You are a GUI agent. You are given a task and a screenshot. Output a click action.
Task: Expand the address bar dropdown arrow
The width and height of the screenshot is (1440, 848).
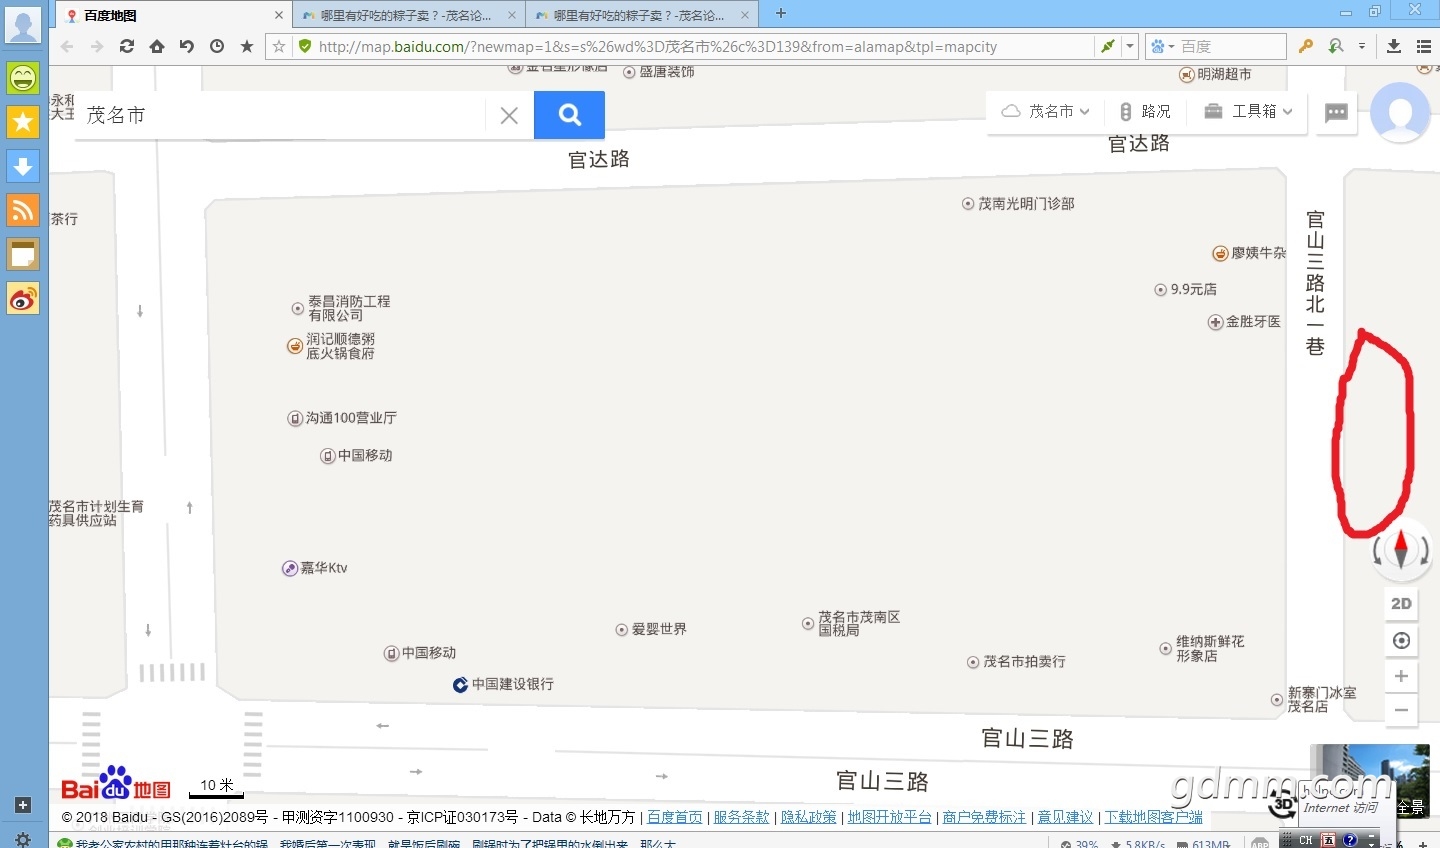click(x=1130, y=46)
